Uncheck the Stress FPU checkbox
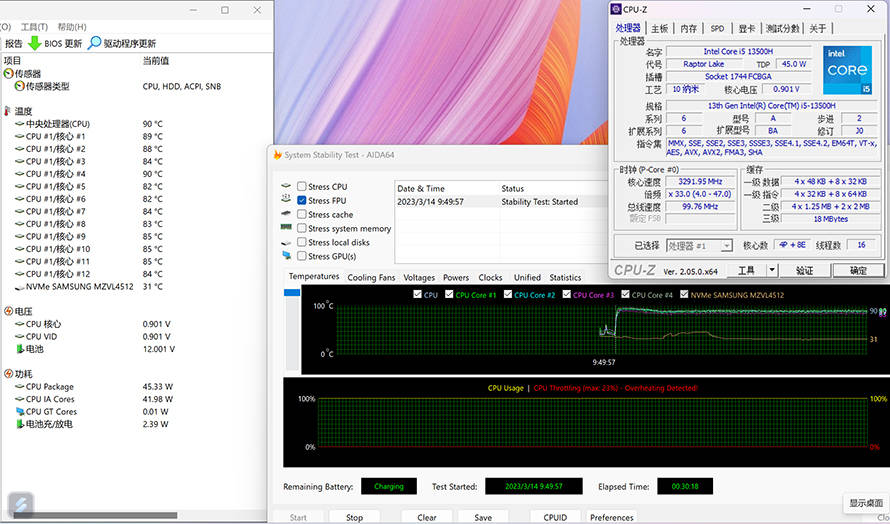890x524 pixels. pyautogui.click(x=302, y=200)
